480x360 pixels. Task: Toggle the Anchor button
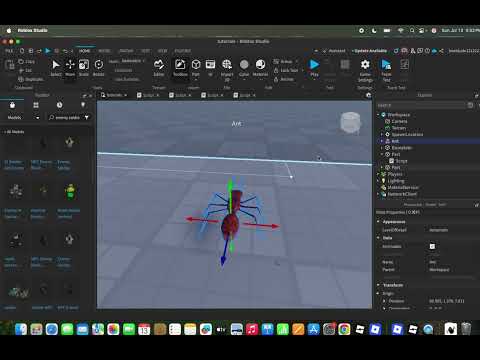[284, 79]
